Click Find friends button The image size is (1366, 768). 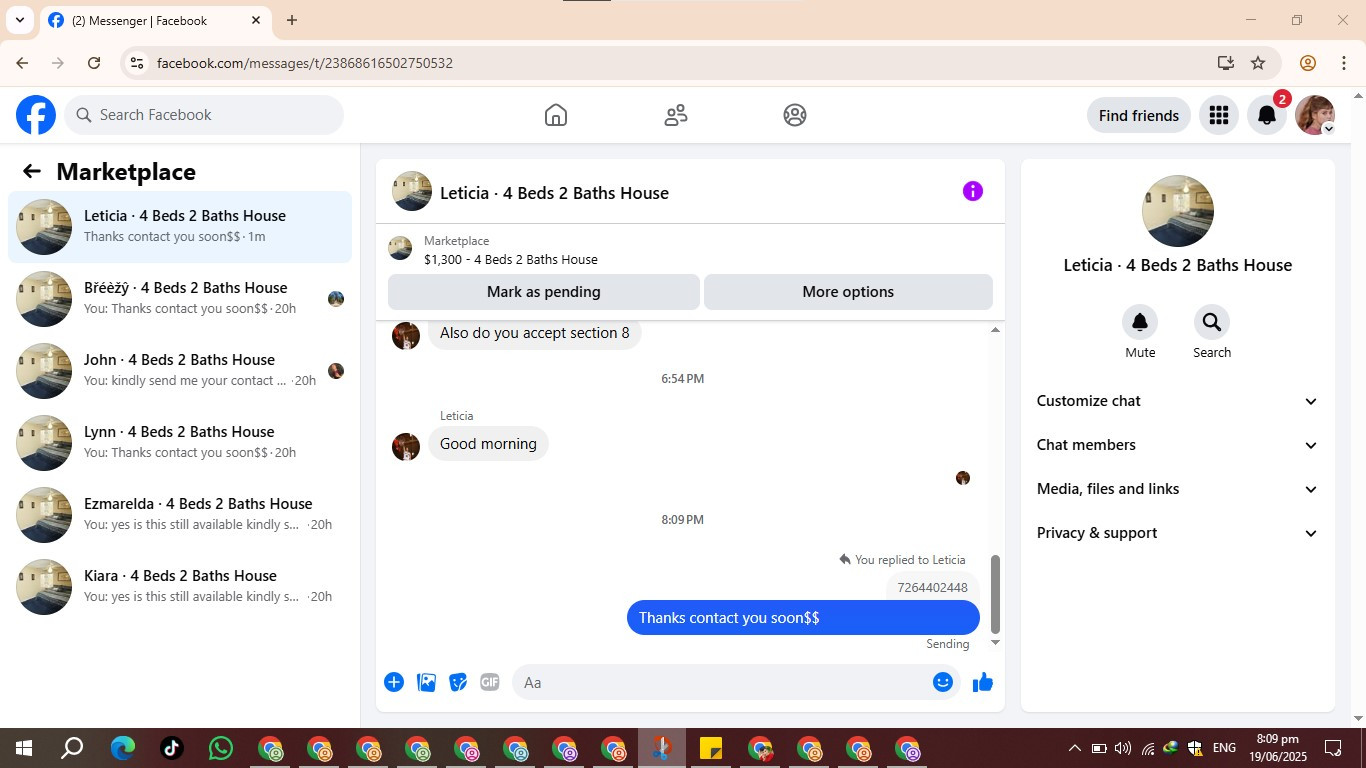(1139, 115)
